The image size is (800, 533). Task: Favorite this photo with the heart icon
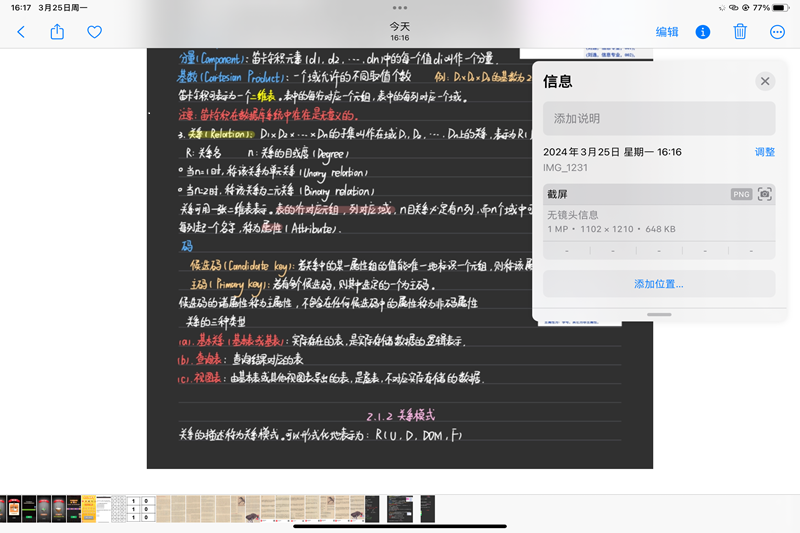click(94, 32)
